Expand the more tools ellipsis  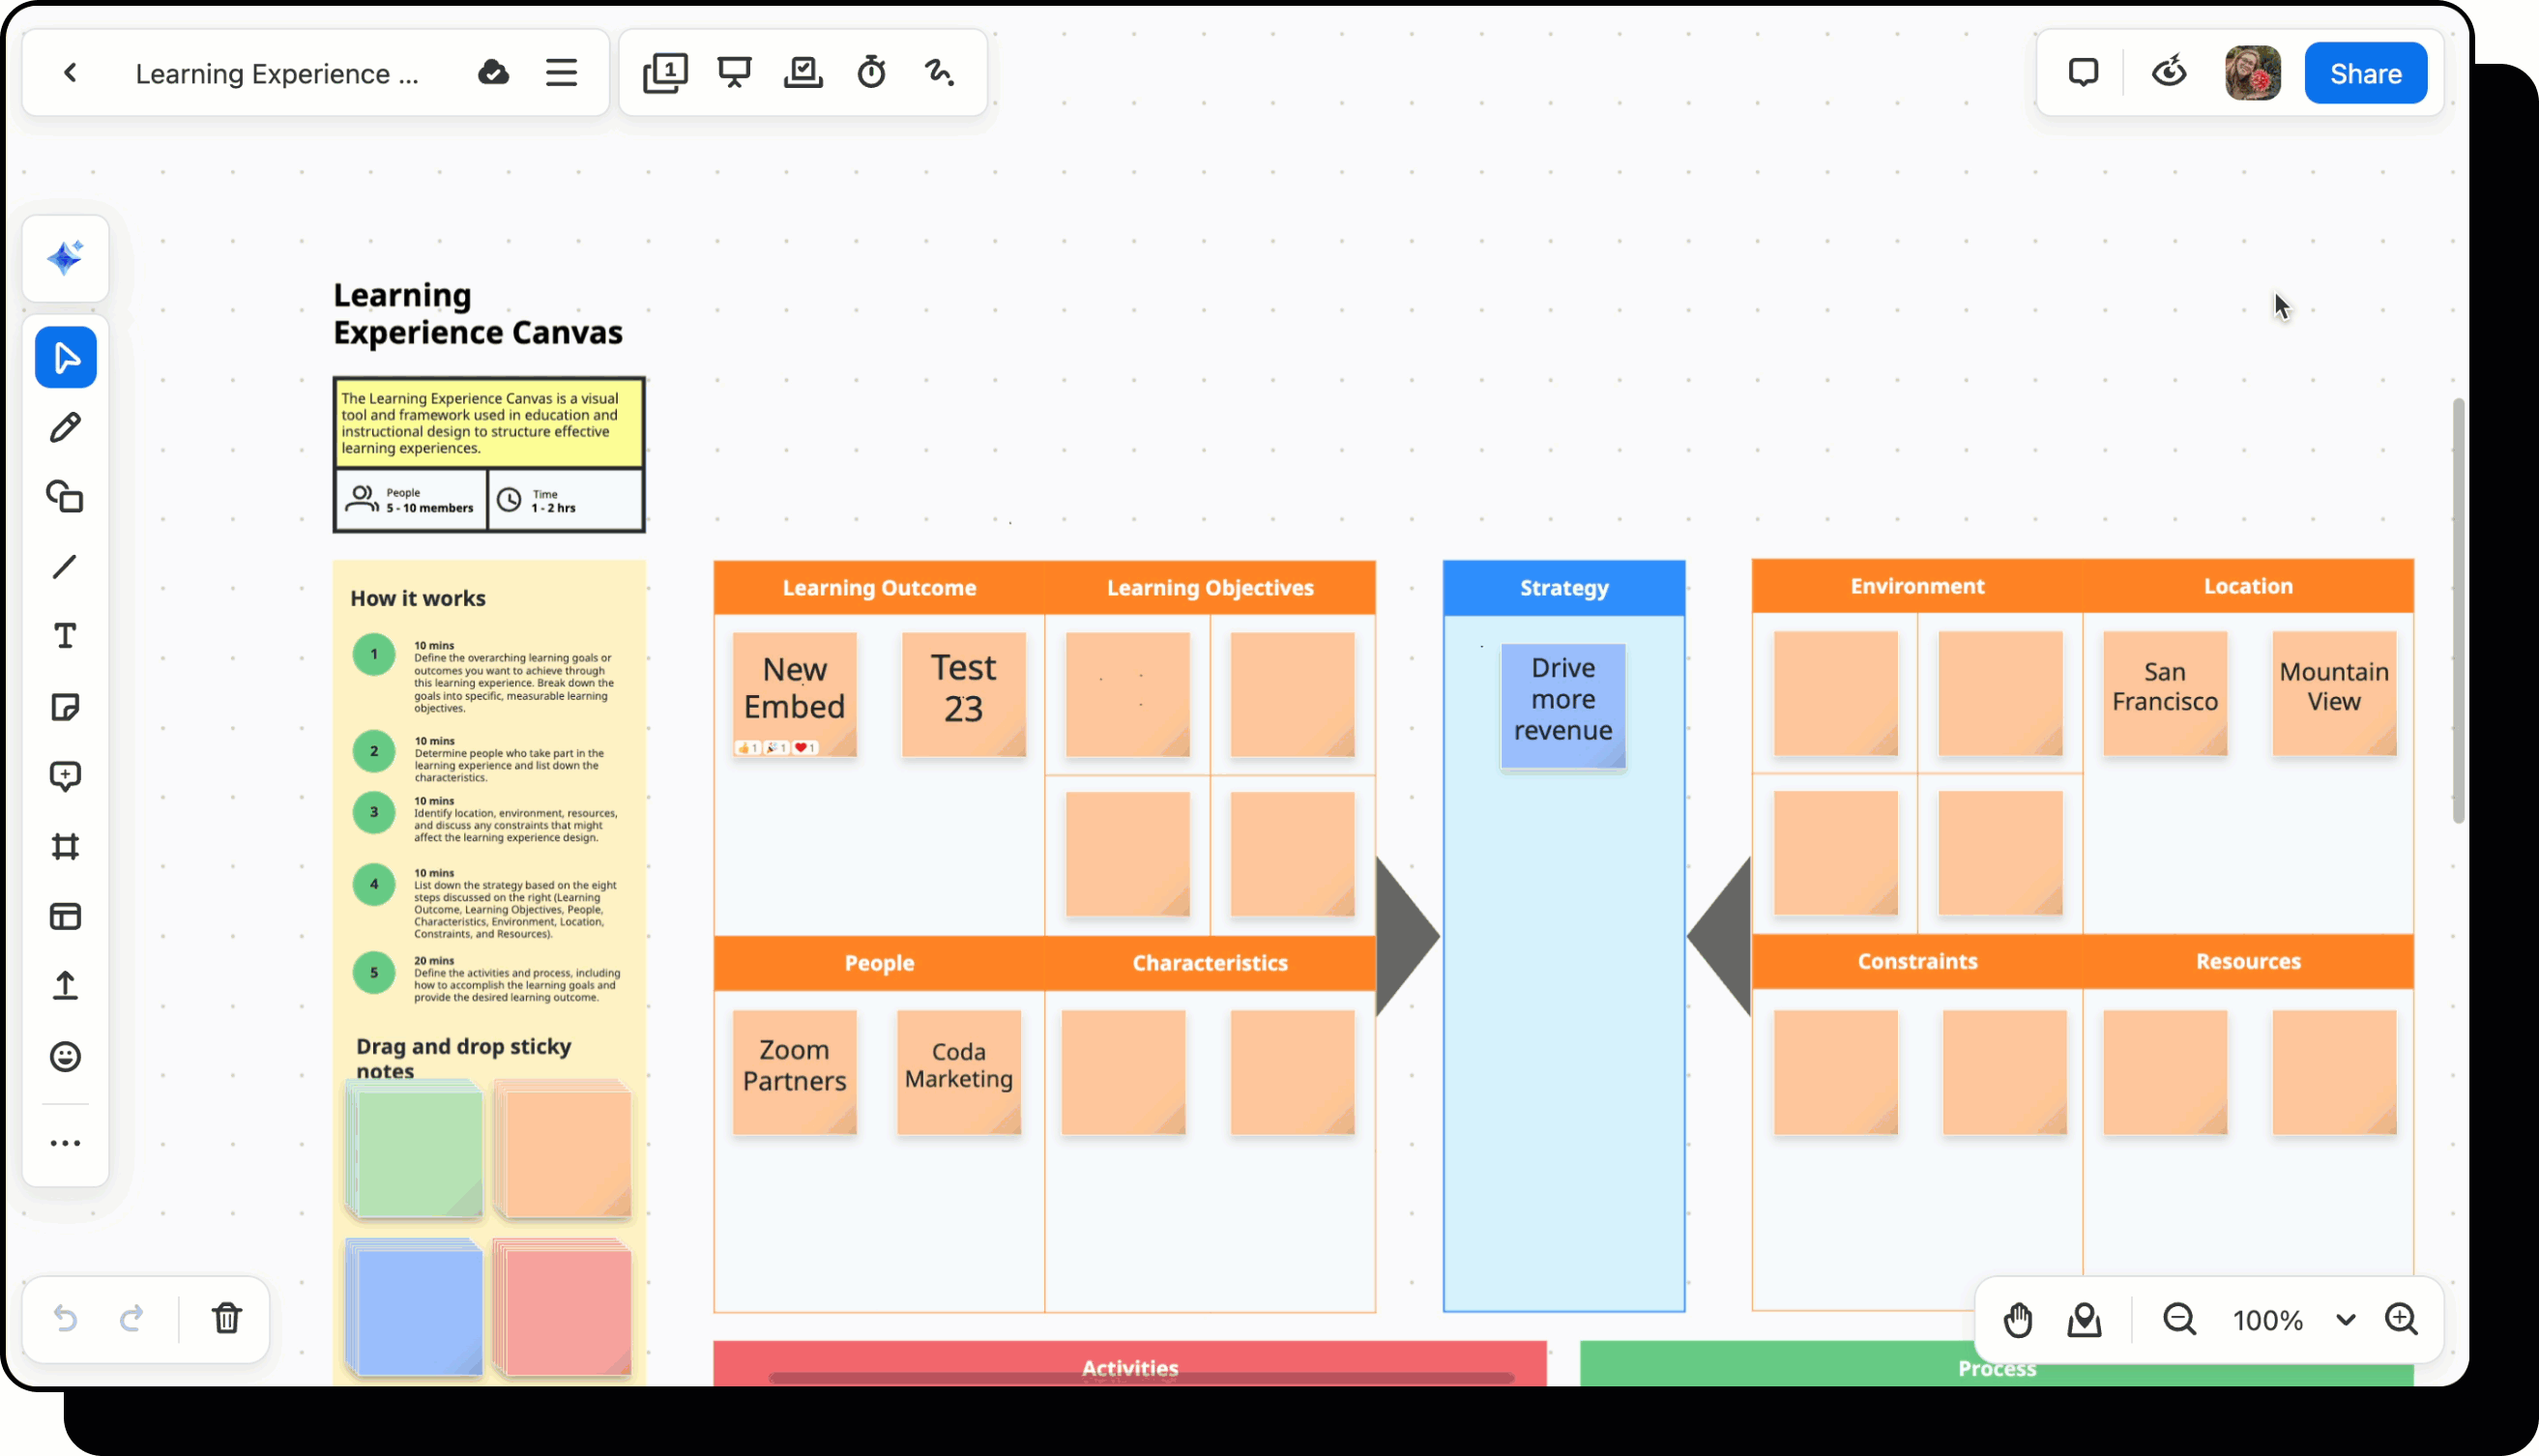coord(65,1143)
